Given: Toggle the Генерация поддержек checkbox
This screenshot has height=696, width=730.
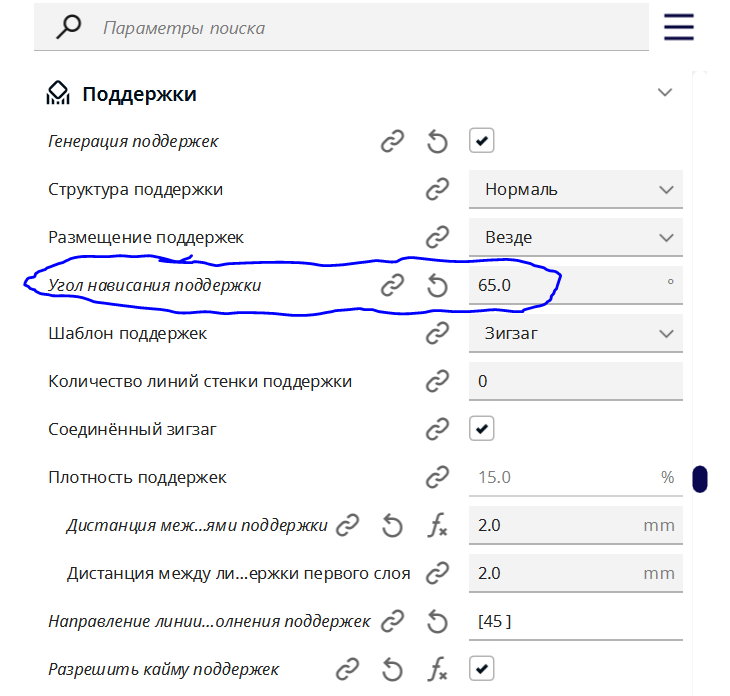Looking at the screenshot, I should pyautogui.click(x=482, y=142).
